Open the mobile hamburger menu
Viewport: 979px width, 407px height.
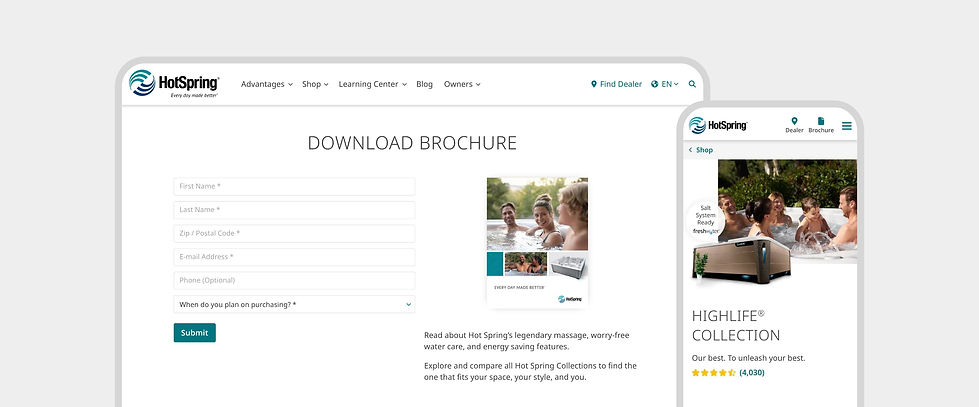[847, 125]
